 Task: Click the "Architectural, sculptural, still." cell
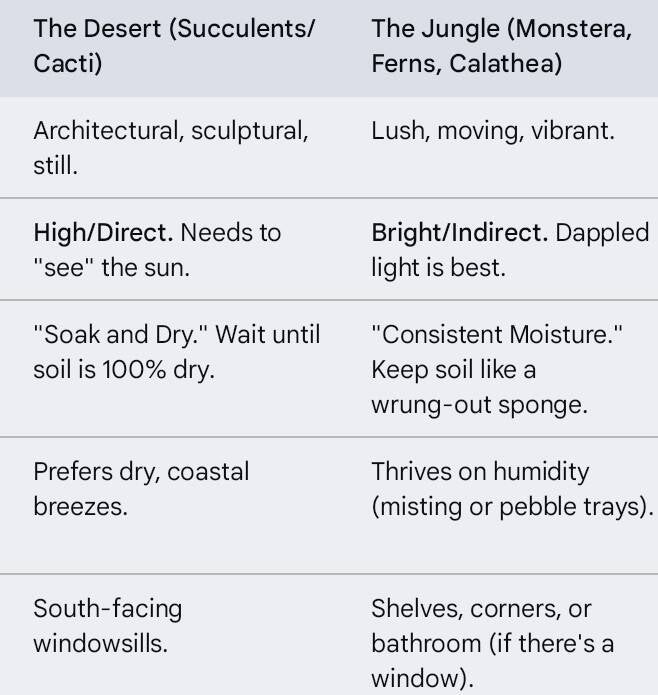[x=170, y=148]
